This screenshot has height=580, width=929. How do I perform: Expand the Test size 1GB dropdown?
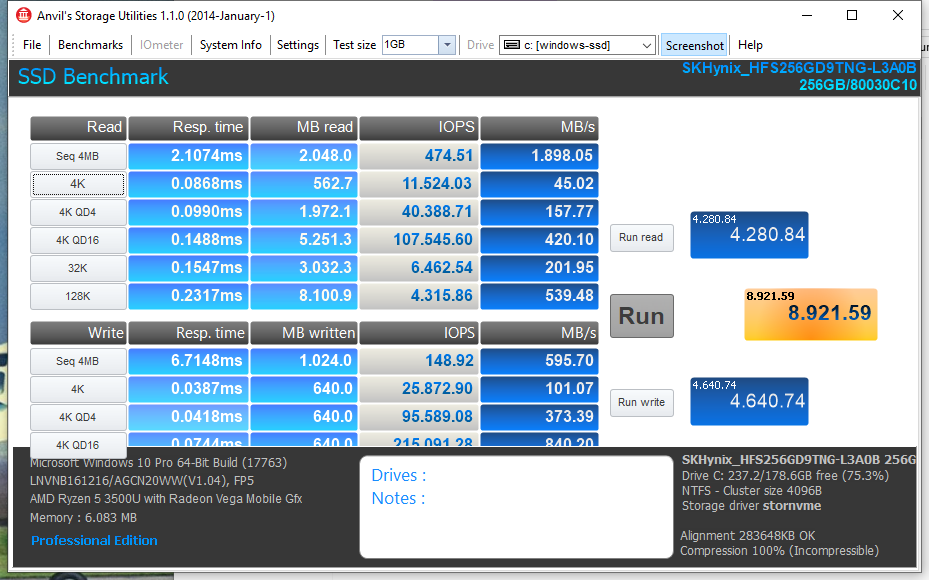[446, 45]
